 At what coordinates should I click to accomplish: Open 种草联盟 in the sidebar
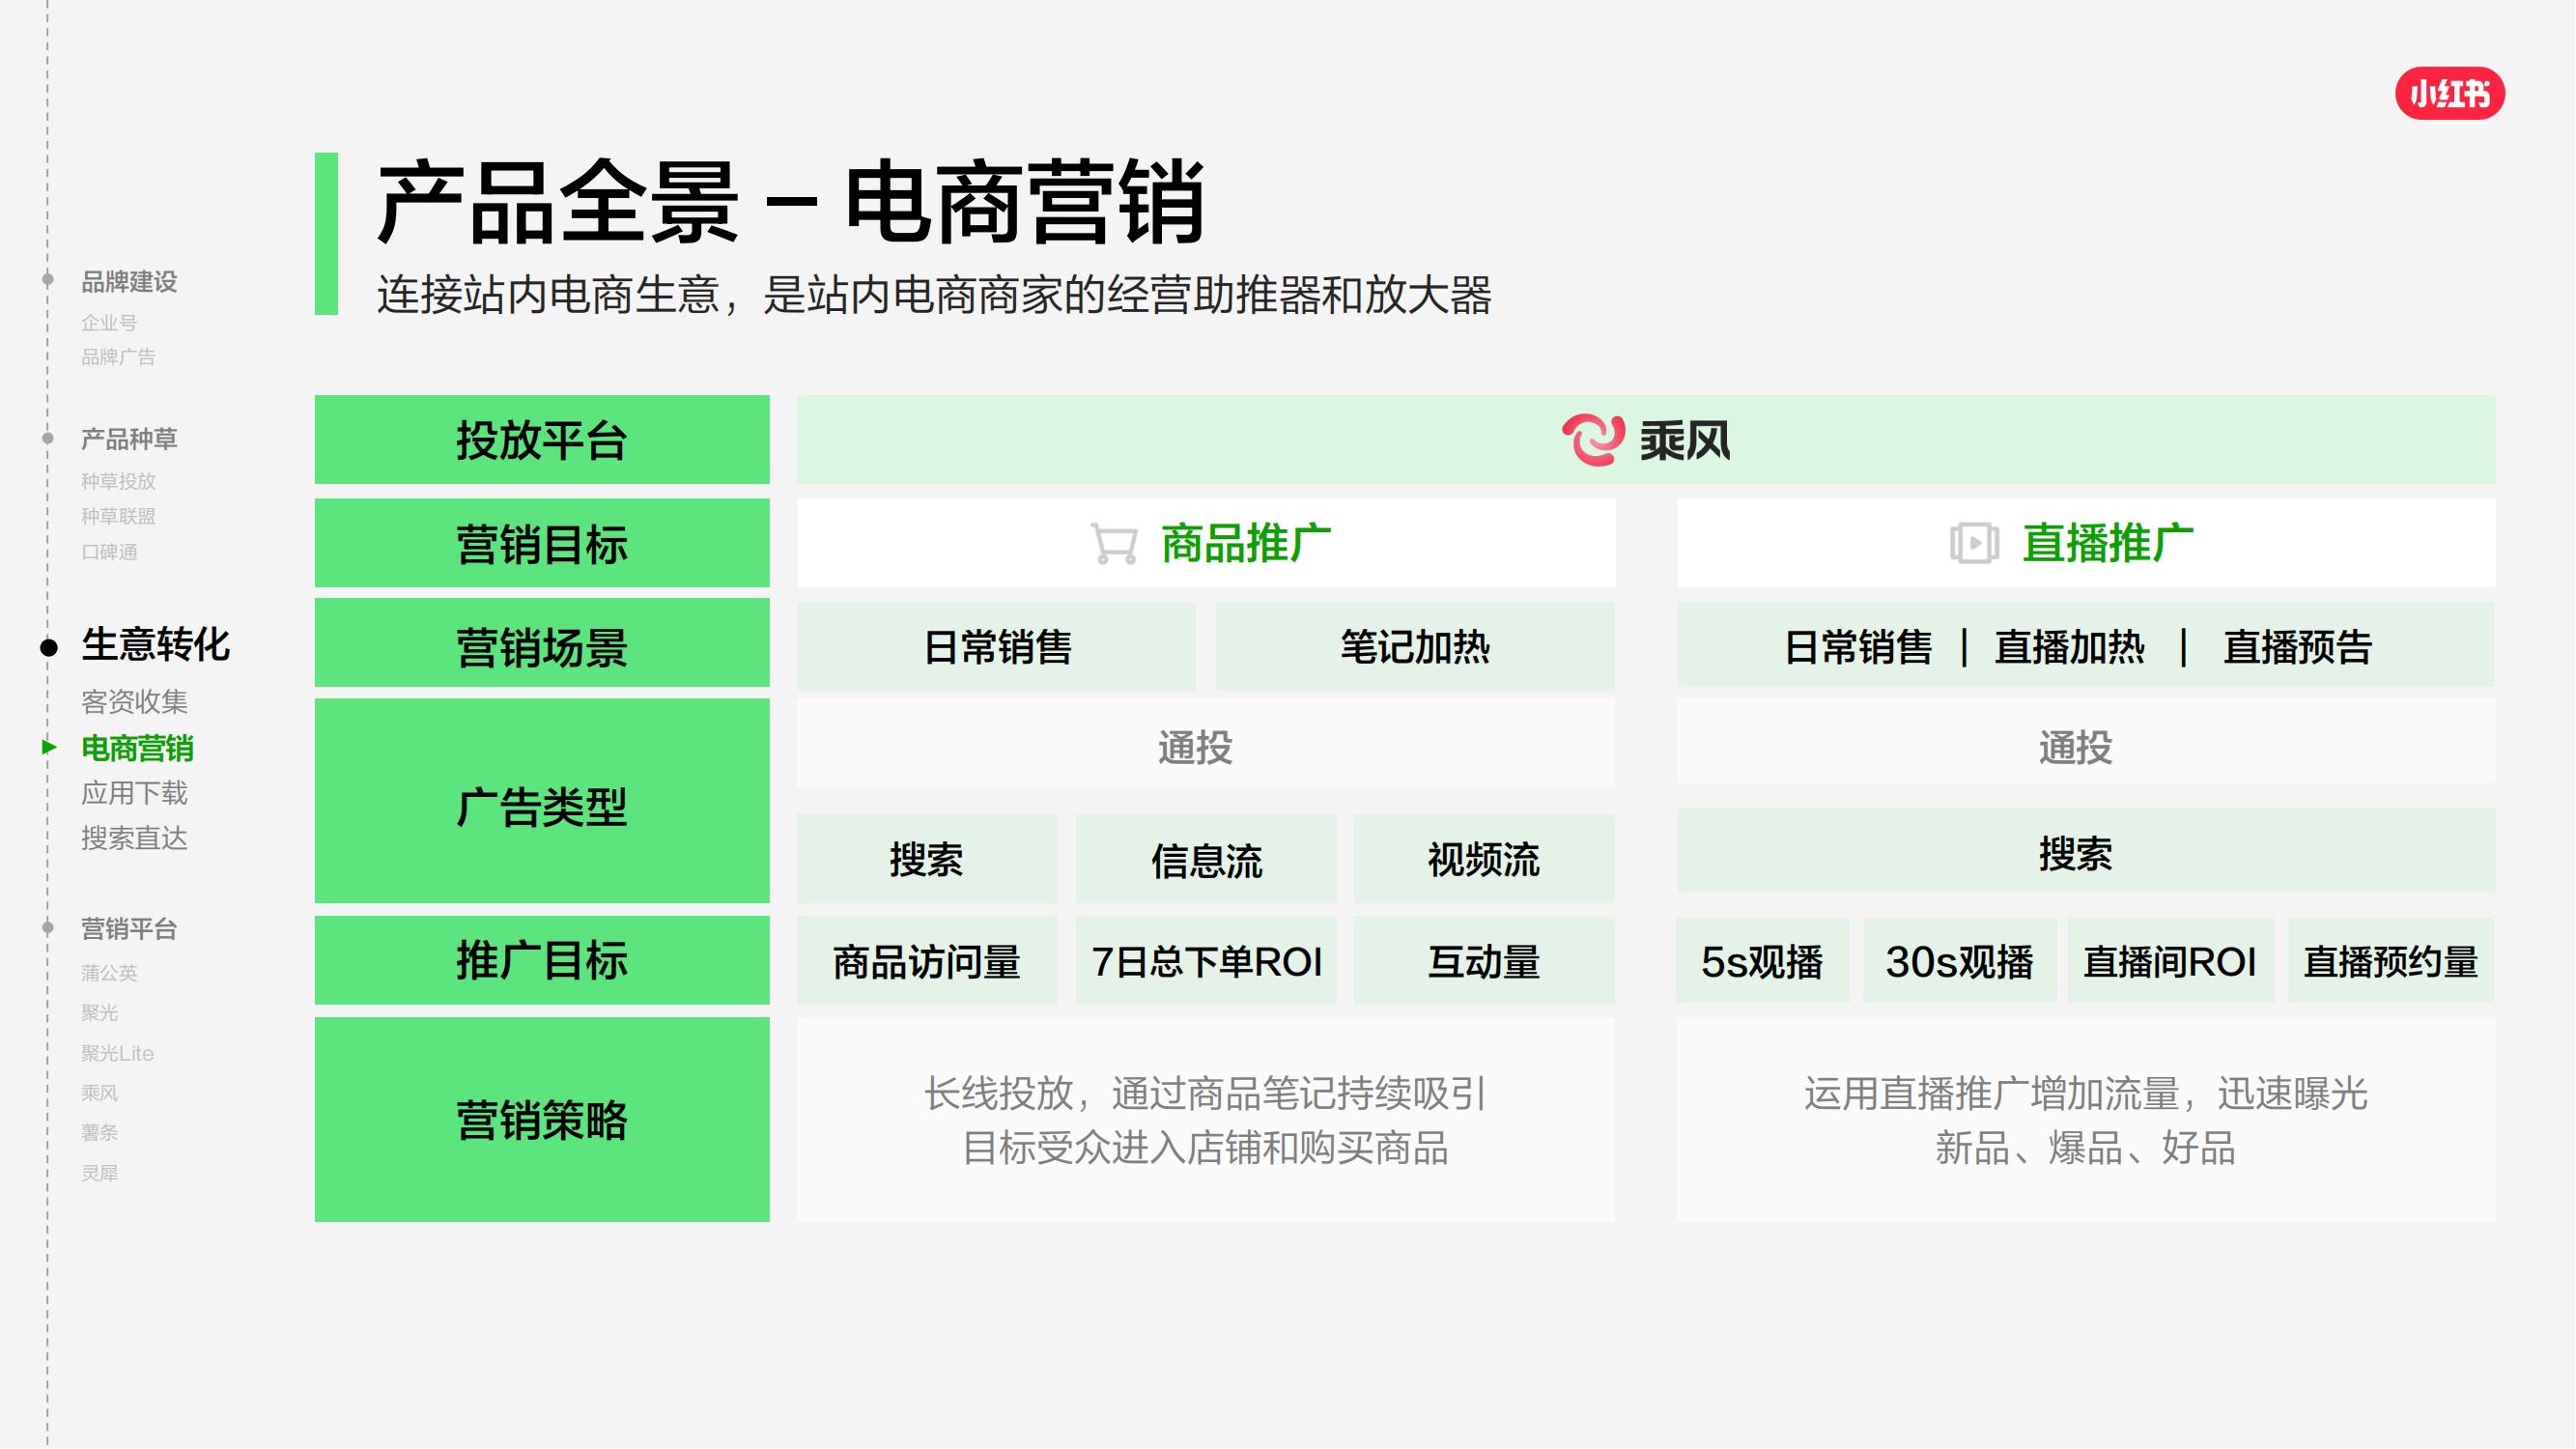pos(118,516)
